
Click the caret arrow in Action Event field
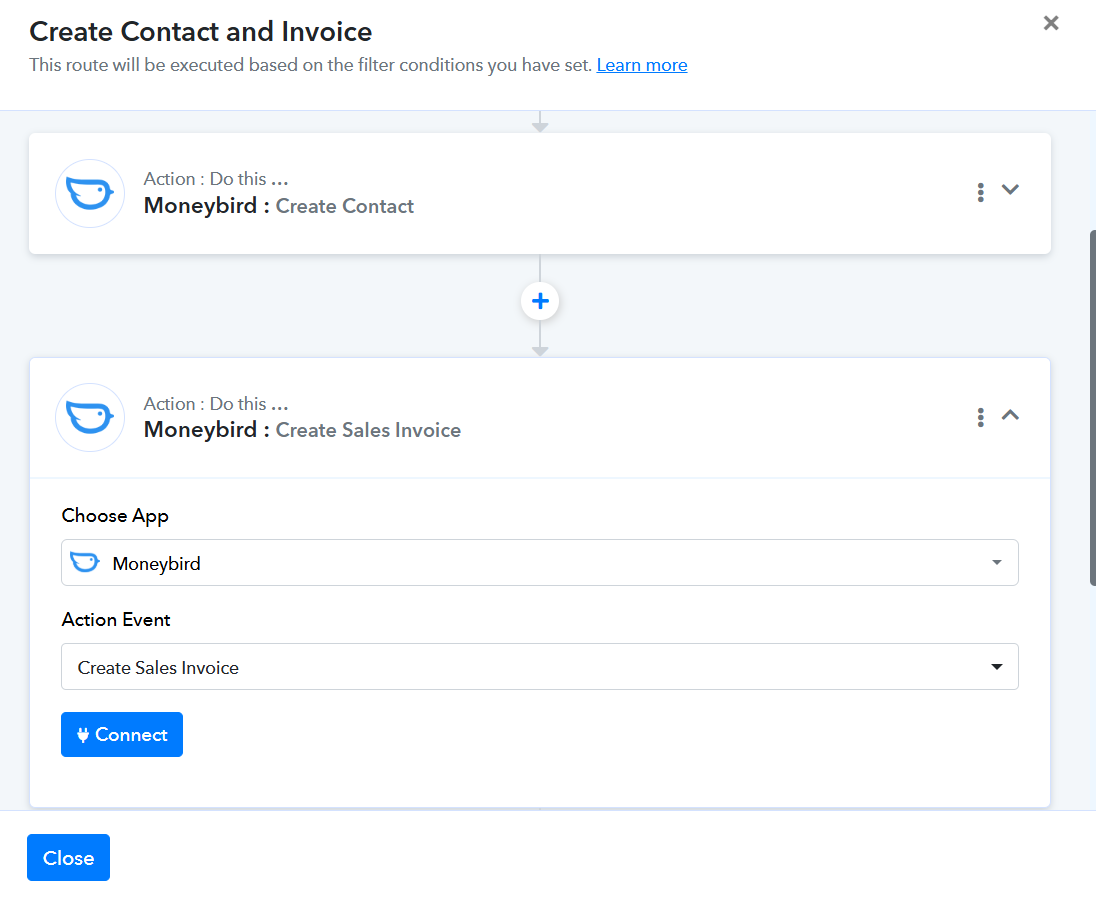[996, 667]
